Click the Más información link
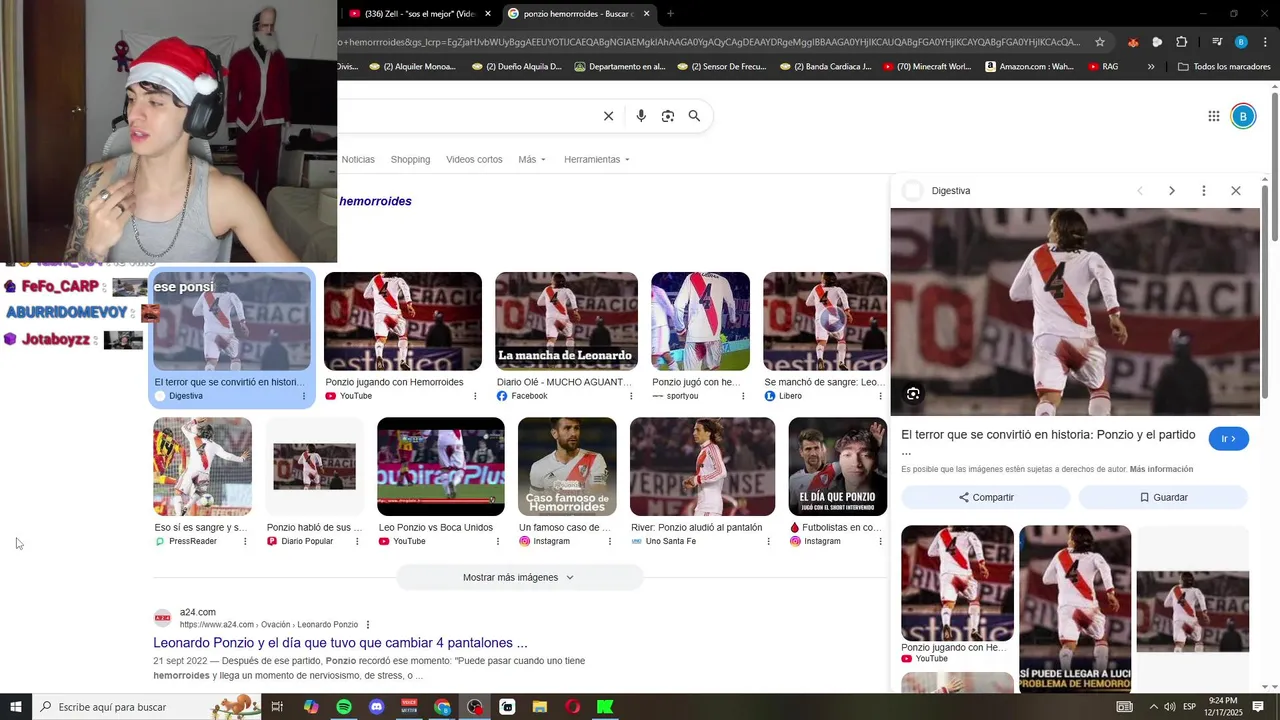Image resolution: width=1280 pixels, height=720 pixels. click(x=1161, y=469)
